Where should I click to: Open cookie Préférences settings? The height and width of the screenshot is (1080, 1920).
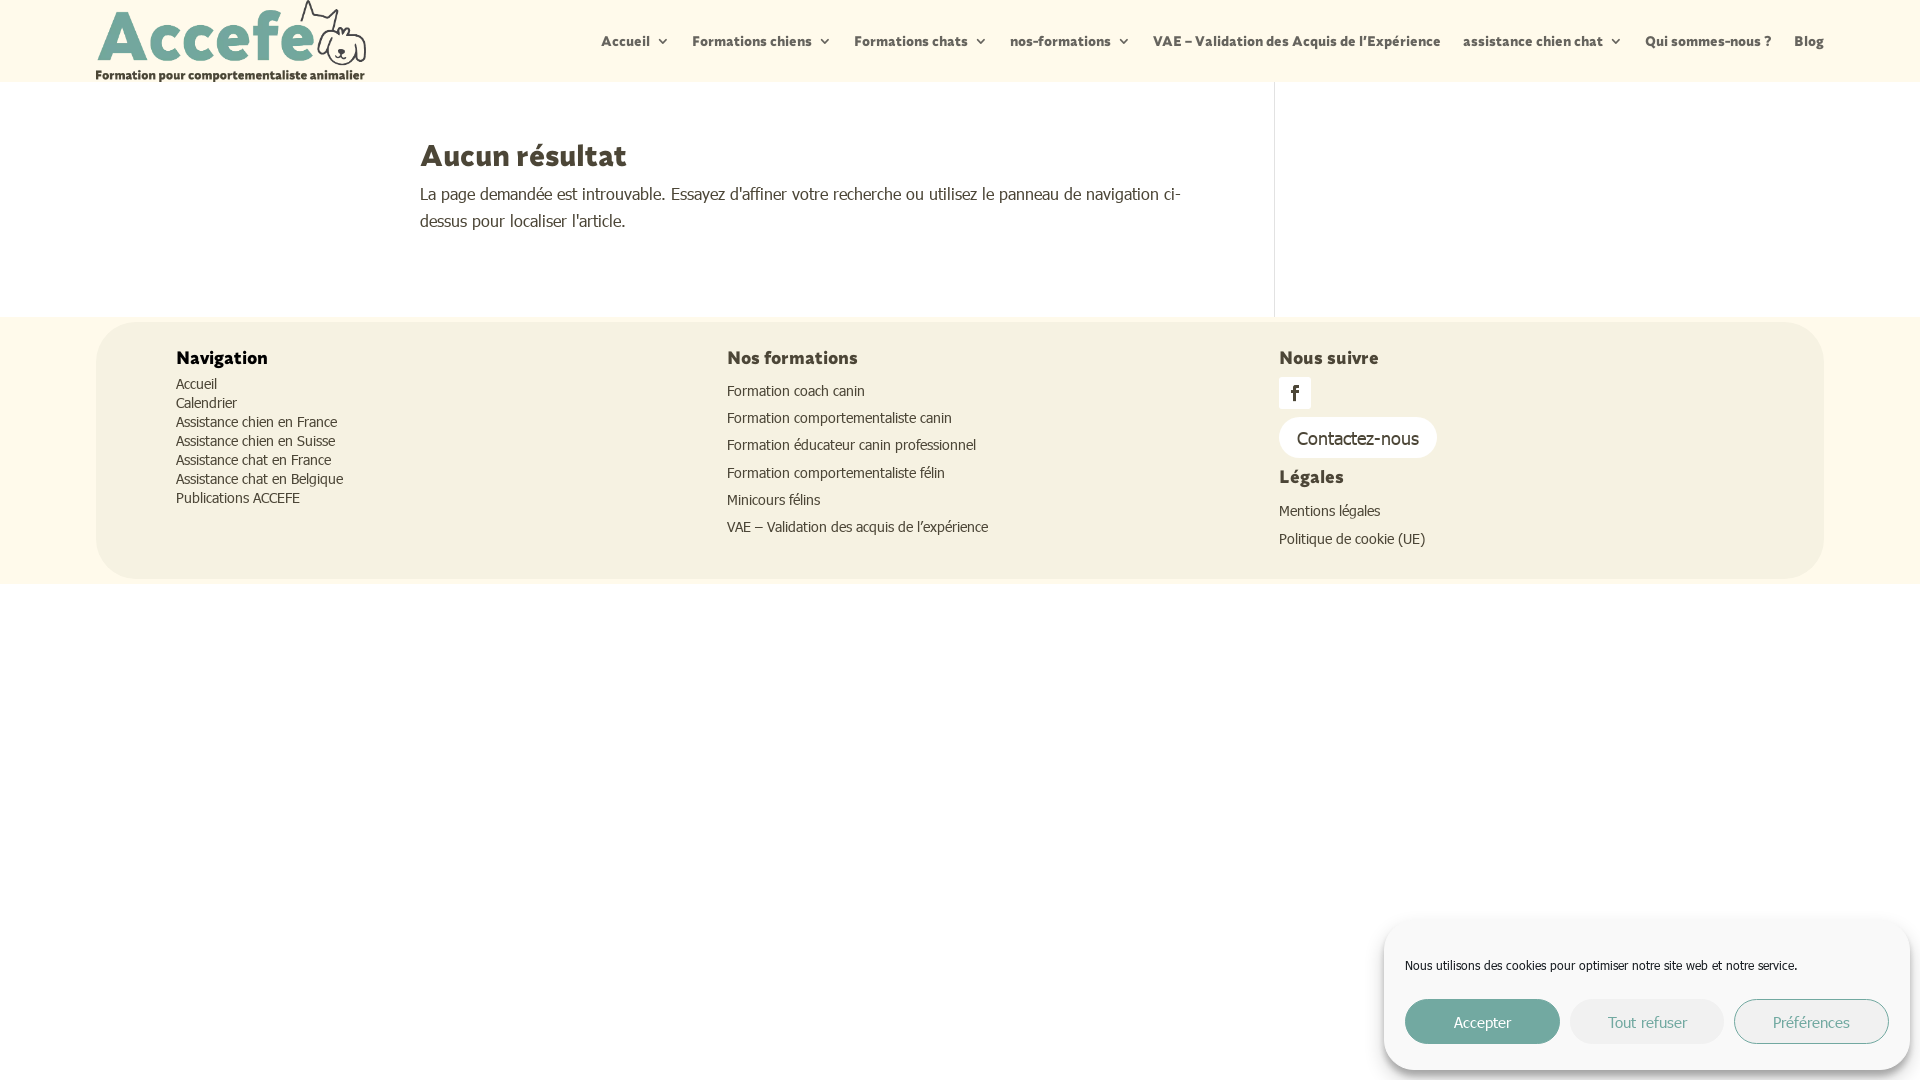pos(1810,1021)
